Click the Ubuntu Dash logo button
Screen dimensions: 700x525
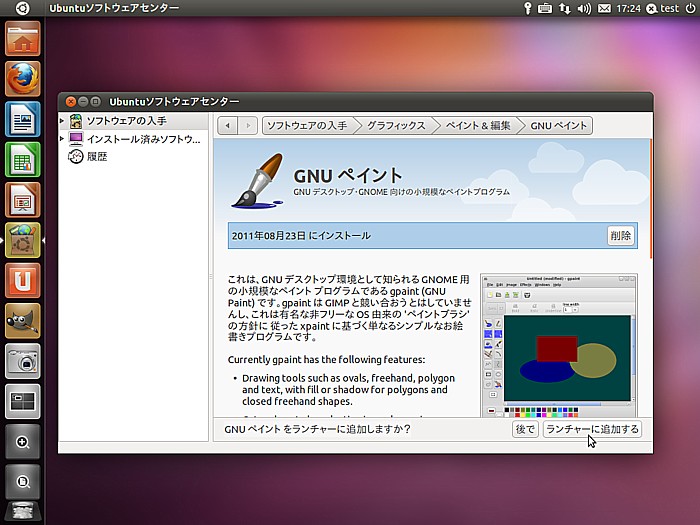coord(22,8)
